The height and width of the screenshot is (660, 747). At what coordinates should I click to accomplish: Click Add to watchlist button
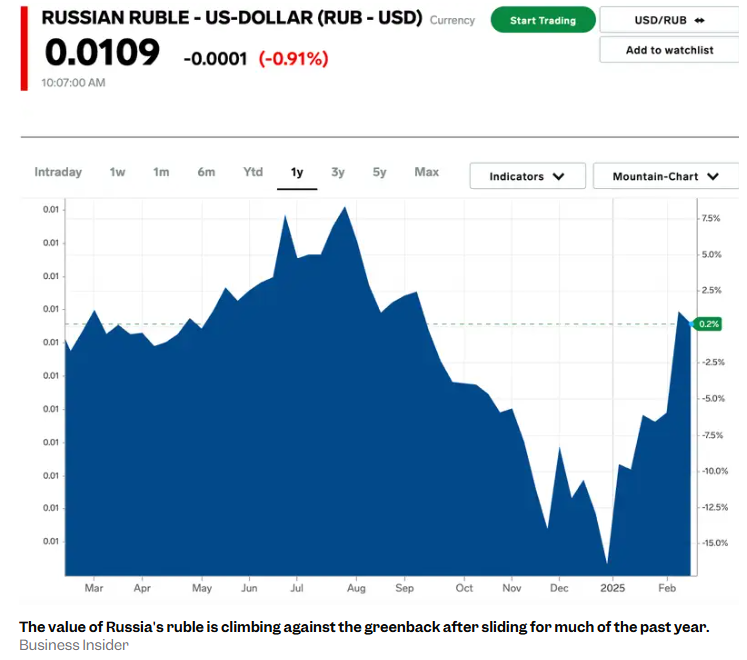click(669, 50)
